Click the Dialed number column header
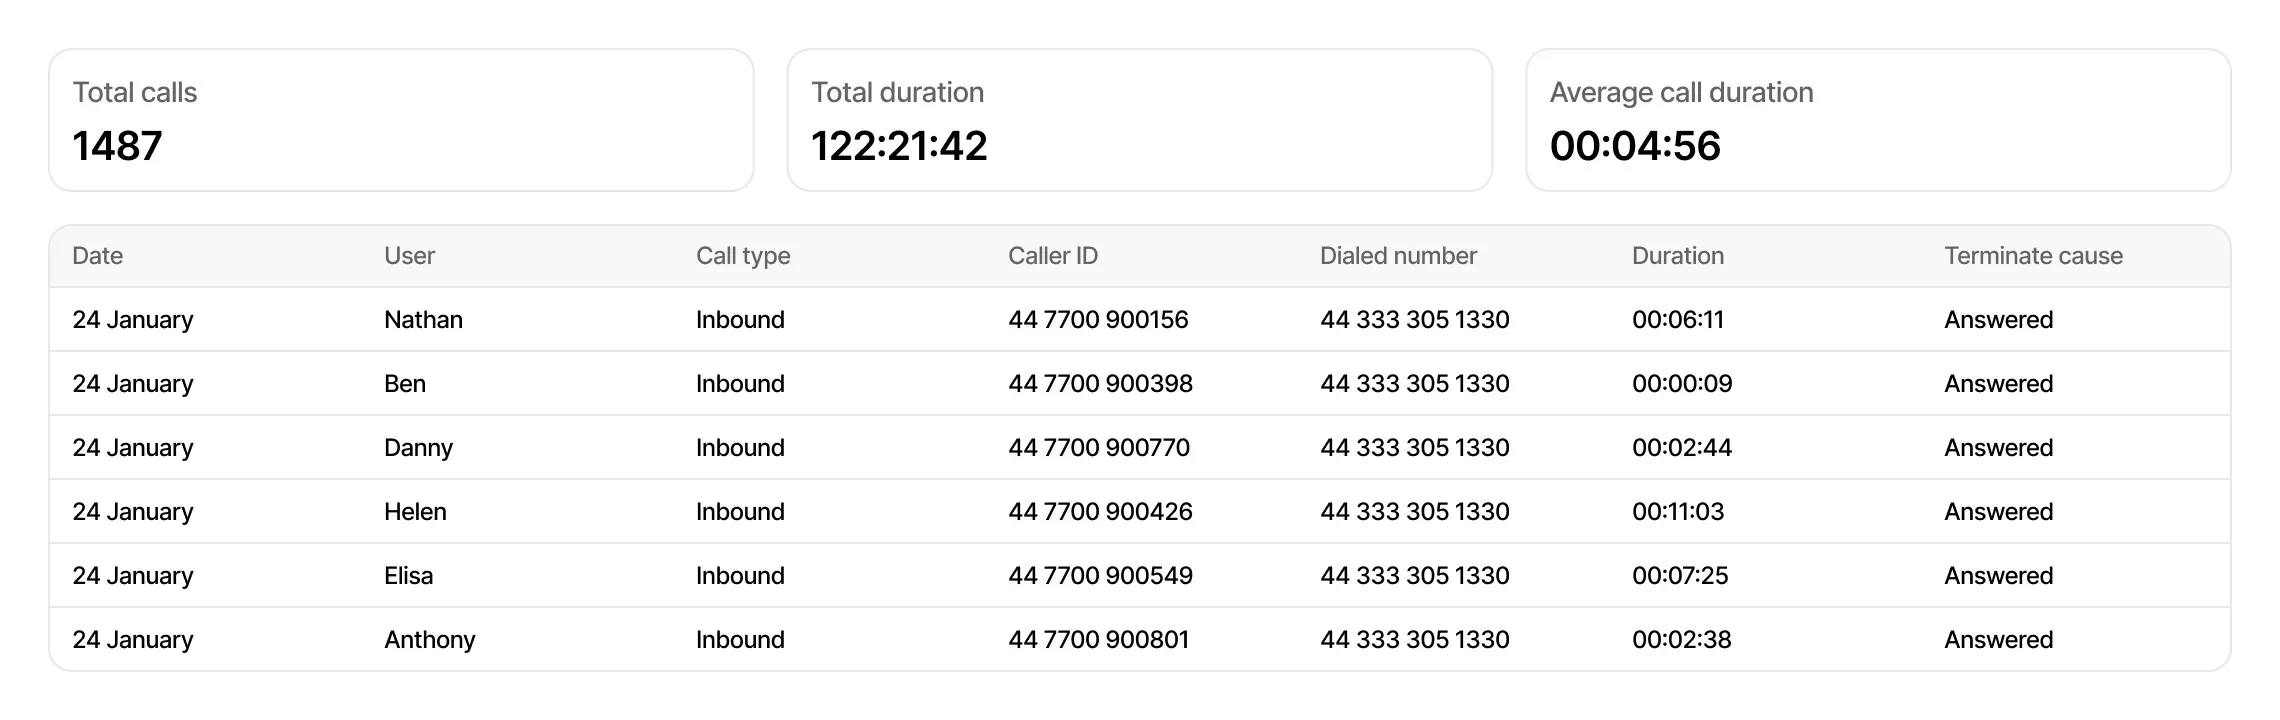 1398,256
